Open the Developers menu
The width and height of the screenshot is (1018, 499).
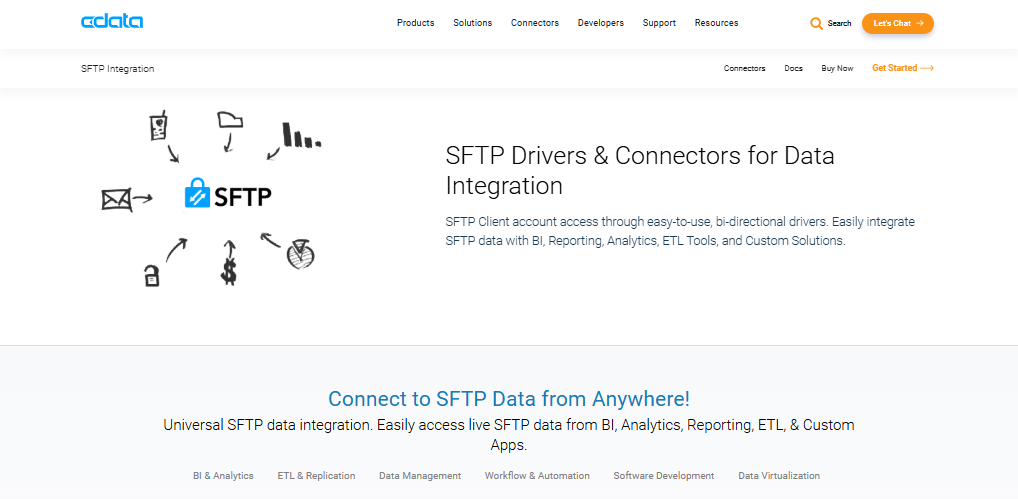600,23
